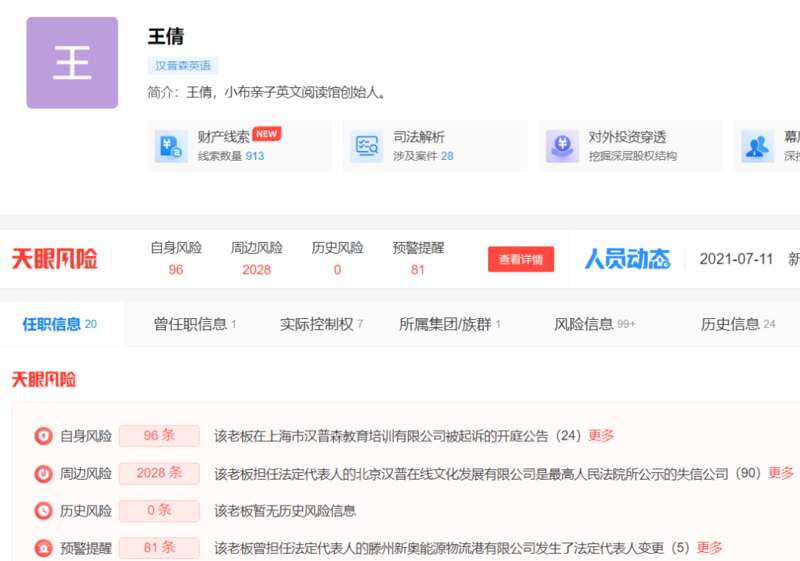Click the 0 条 badge
Screen dimensions: 800x561
pyautogui.click(x=159, y=511)
